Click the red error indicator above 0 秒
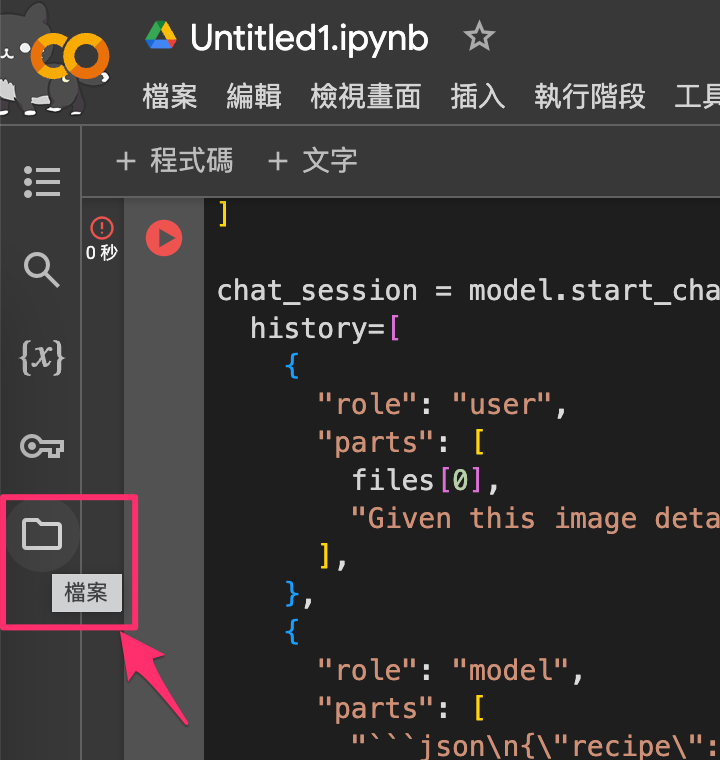Screen dimensions: 720x760 (102, 227)
